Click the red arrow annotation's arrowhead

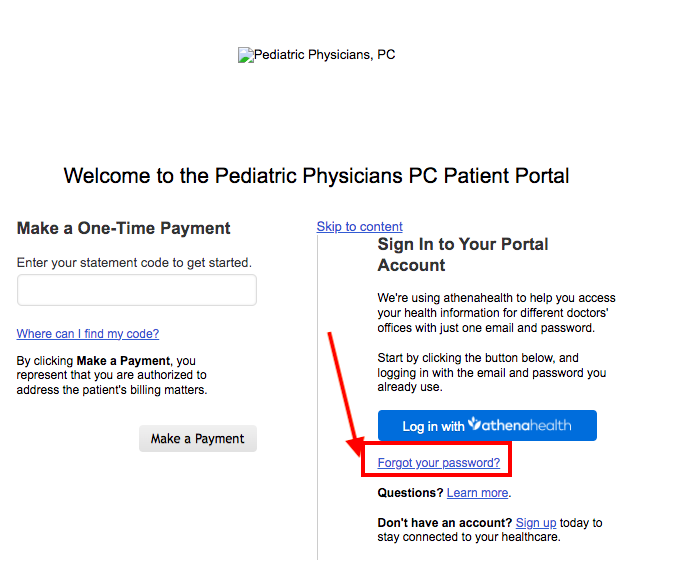tap(356, 445)
